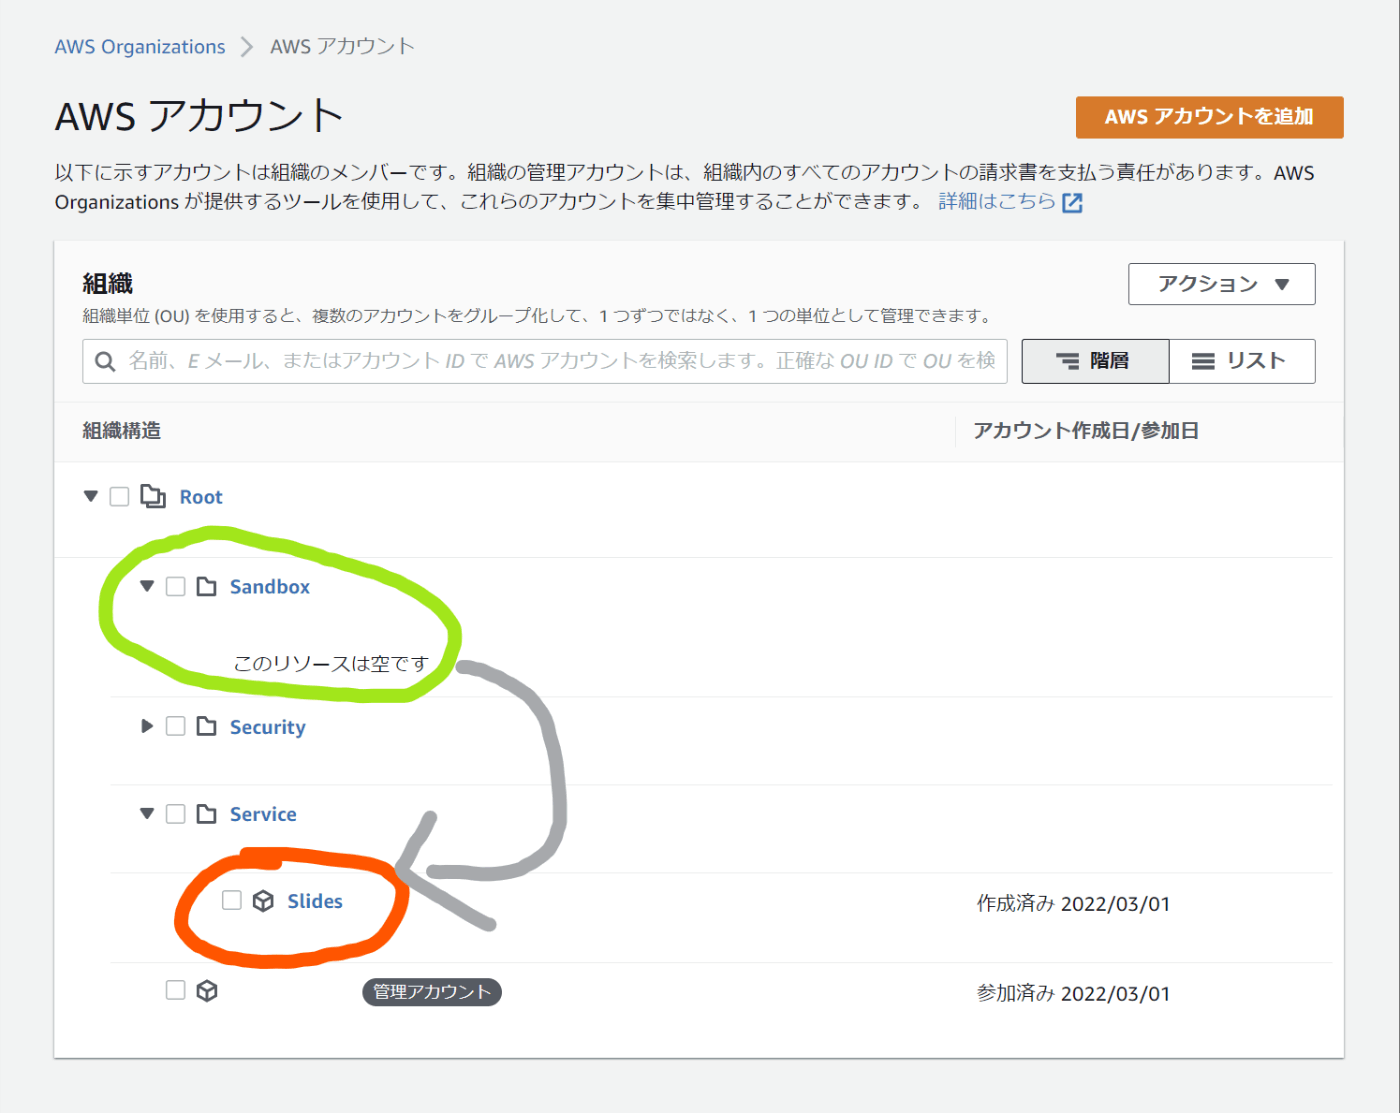Select the Sandbox checkbox

click(175, 586)
